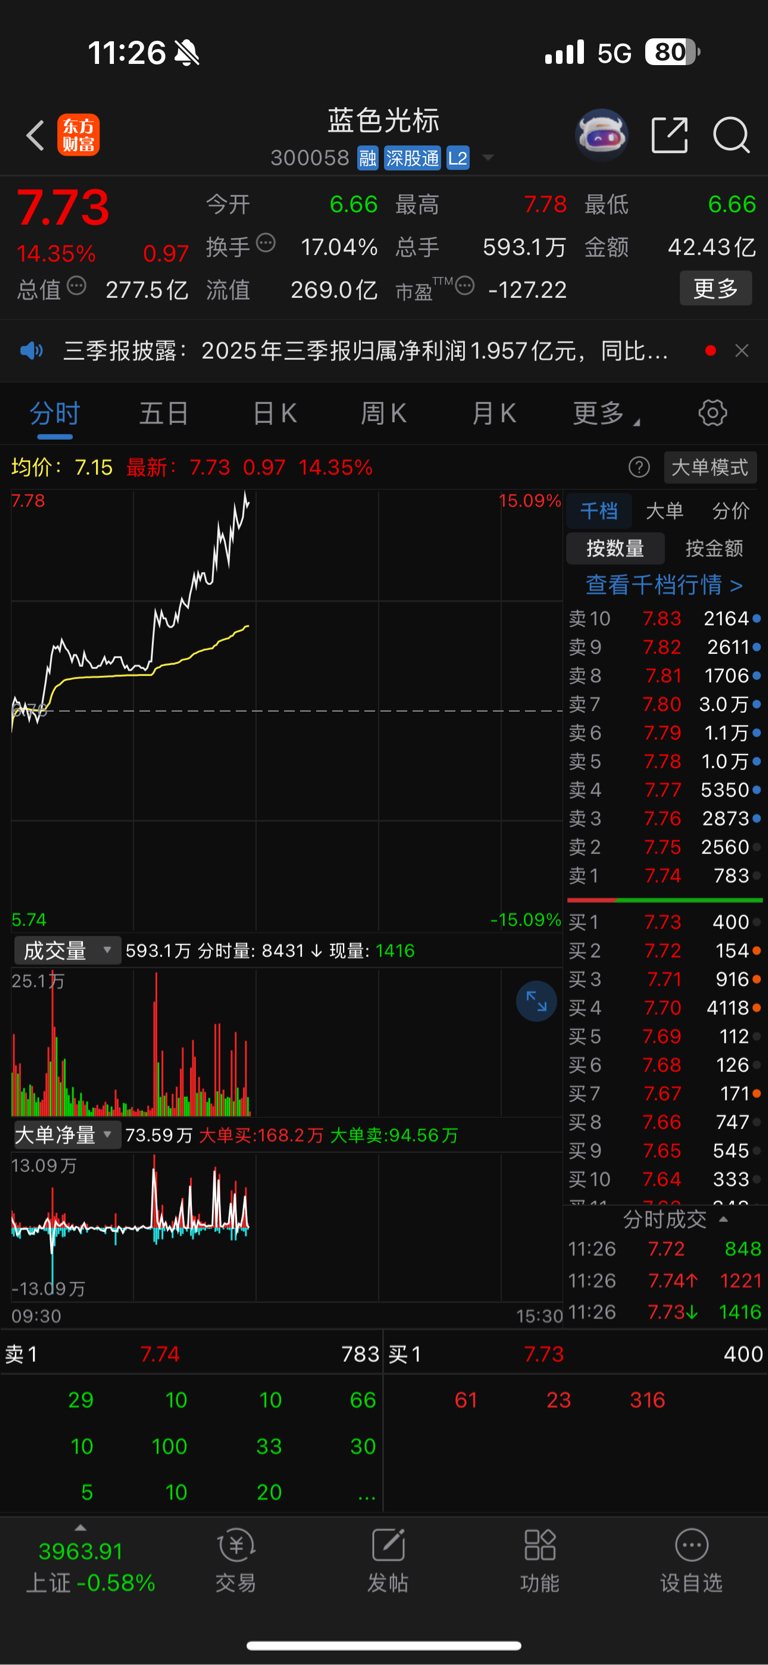
Task: Select the 买4 7.70 order row
Action: pyautogui.click(x=665, y=1008)
